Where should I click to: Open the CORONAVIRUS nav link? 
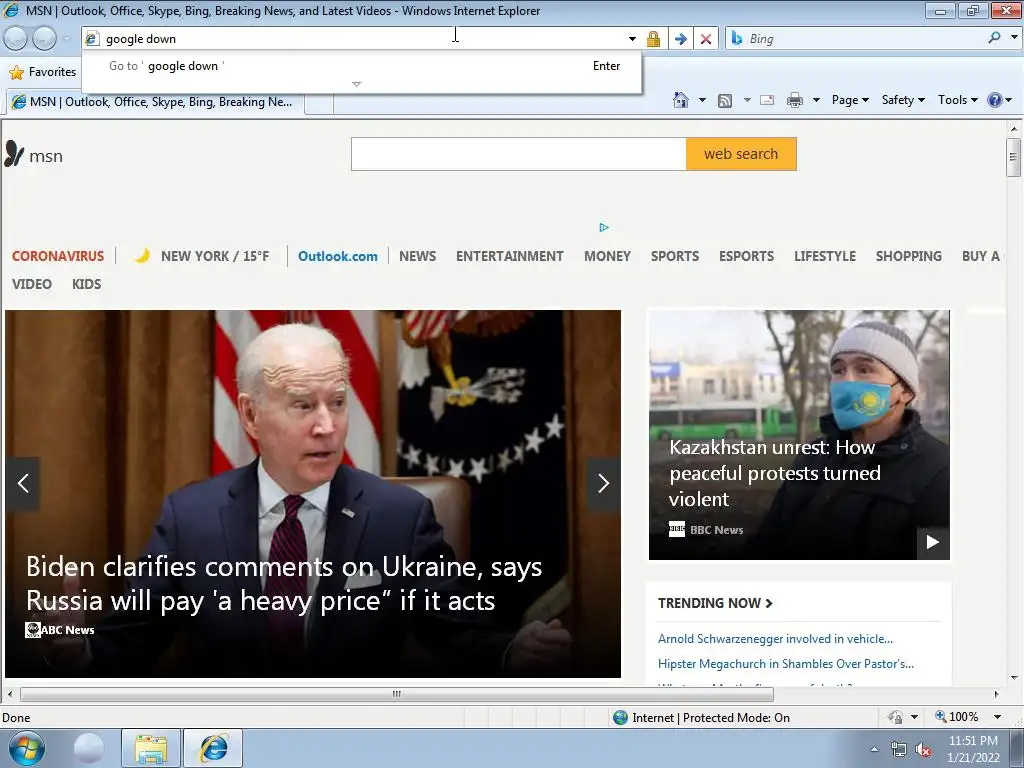[x=58, y=256]
